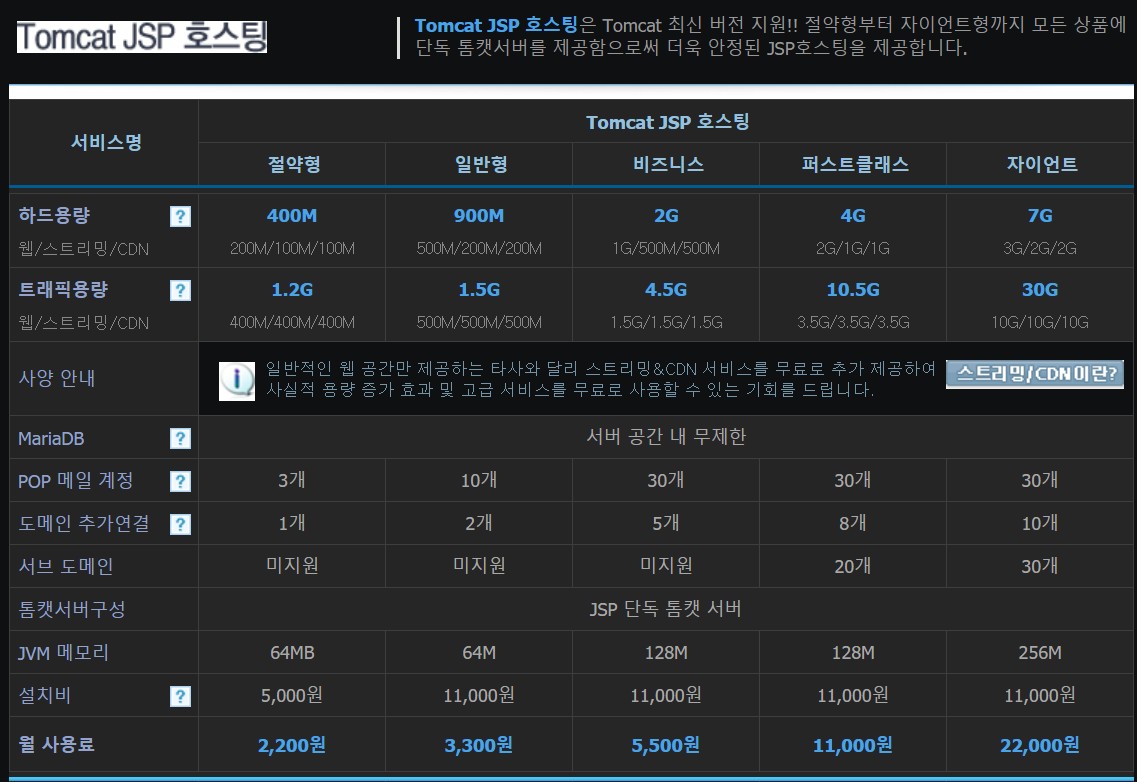Click the 5,000원 setup fee

(x=292, y=695)
